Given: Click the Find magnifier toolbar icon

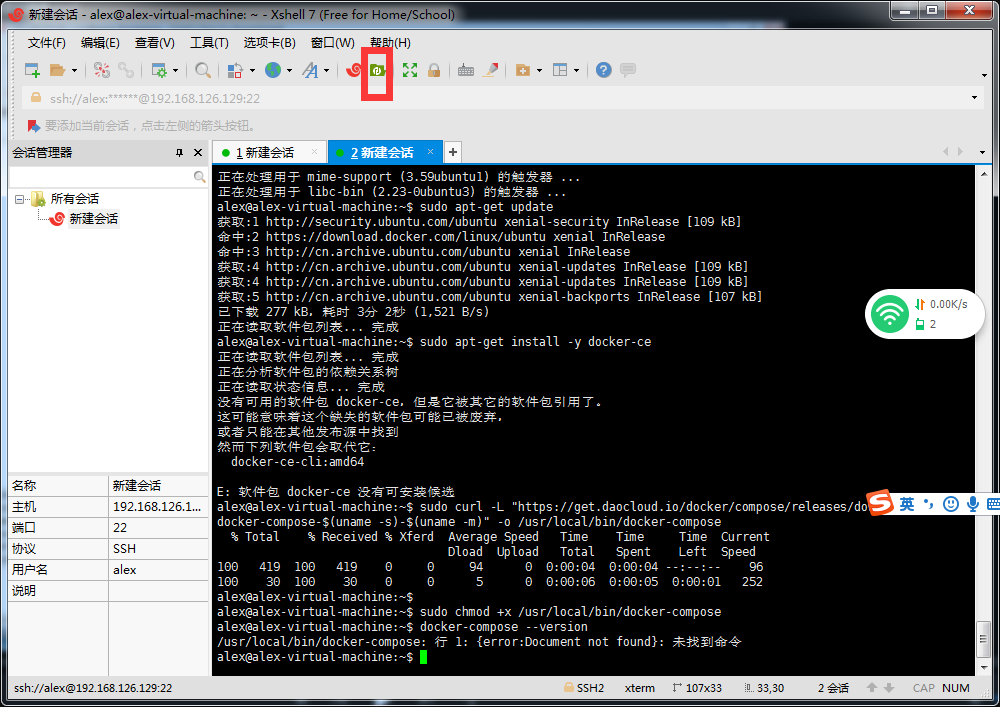Looking at the screenshot, I should pos(203,70).
